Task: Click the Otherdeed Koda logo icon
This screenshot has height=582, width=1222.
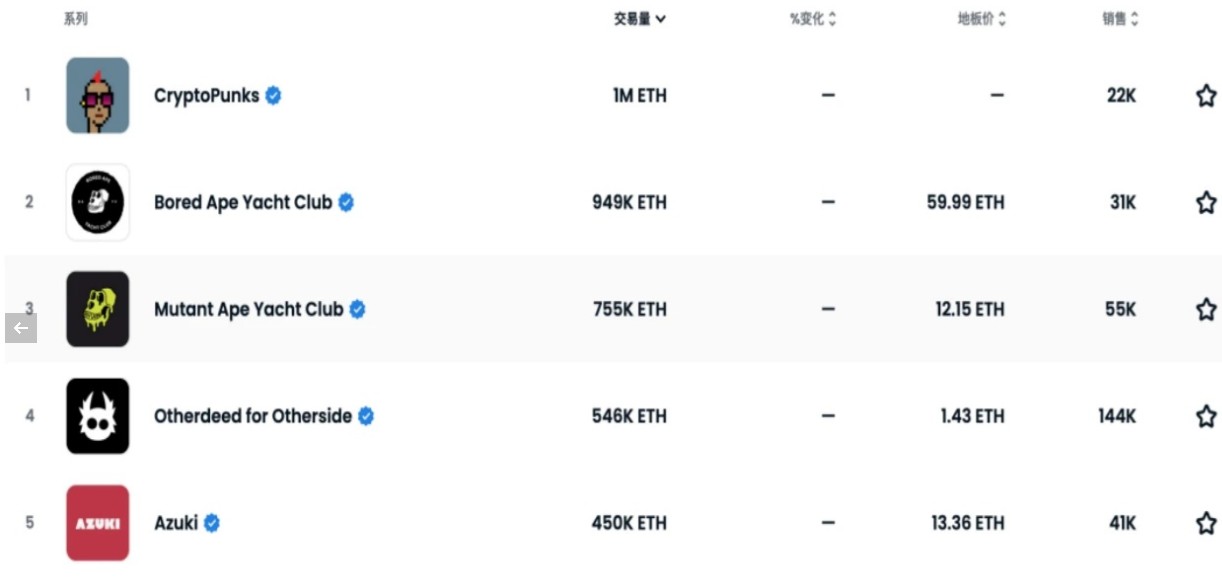Action: [98, 416]
